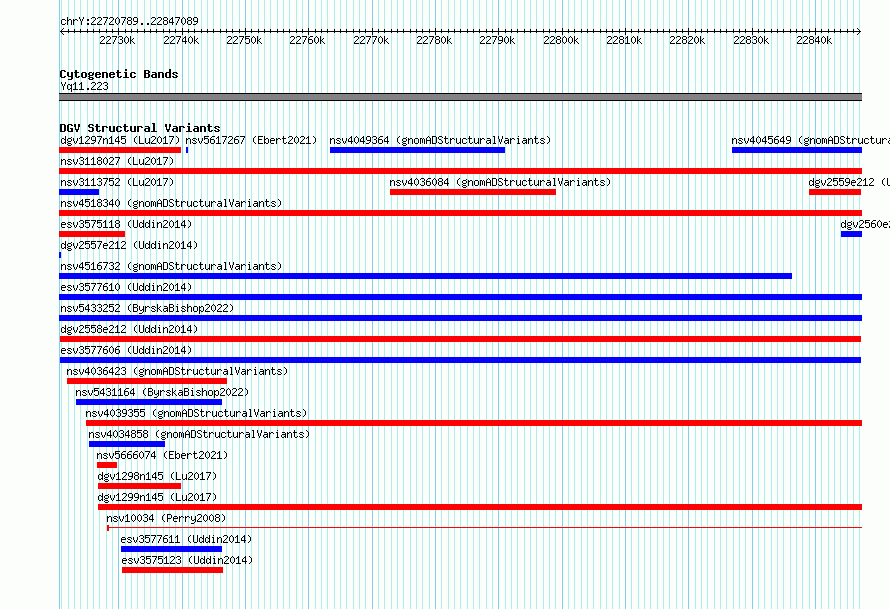Click the 22730k ruler label
Screen dimensions: 890x609
pyautogui.click(x=117, y=40)
